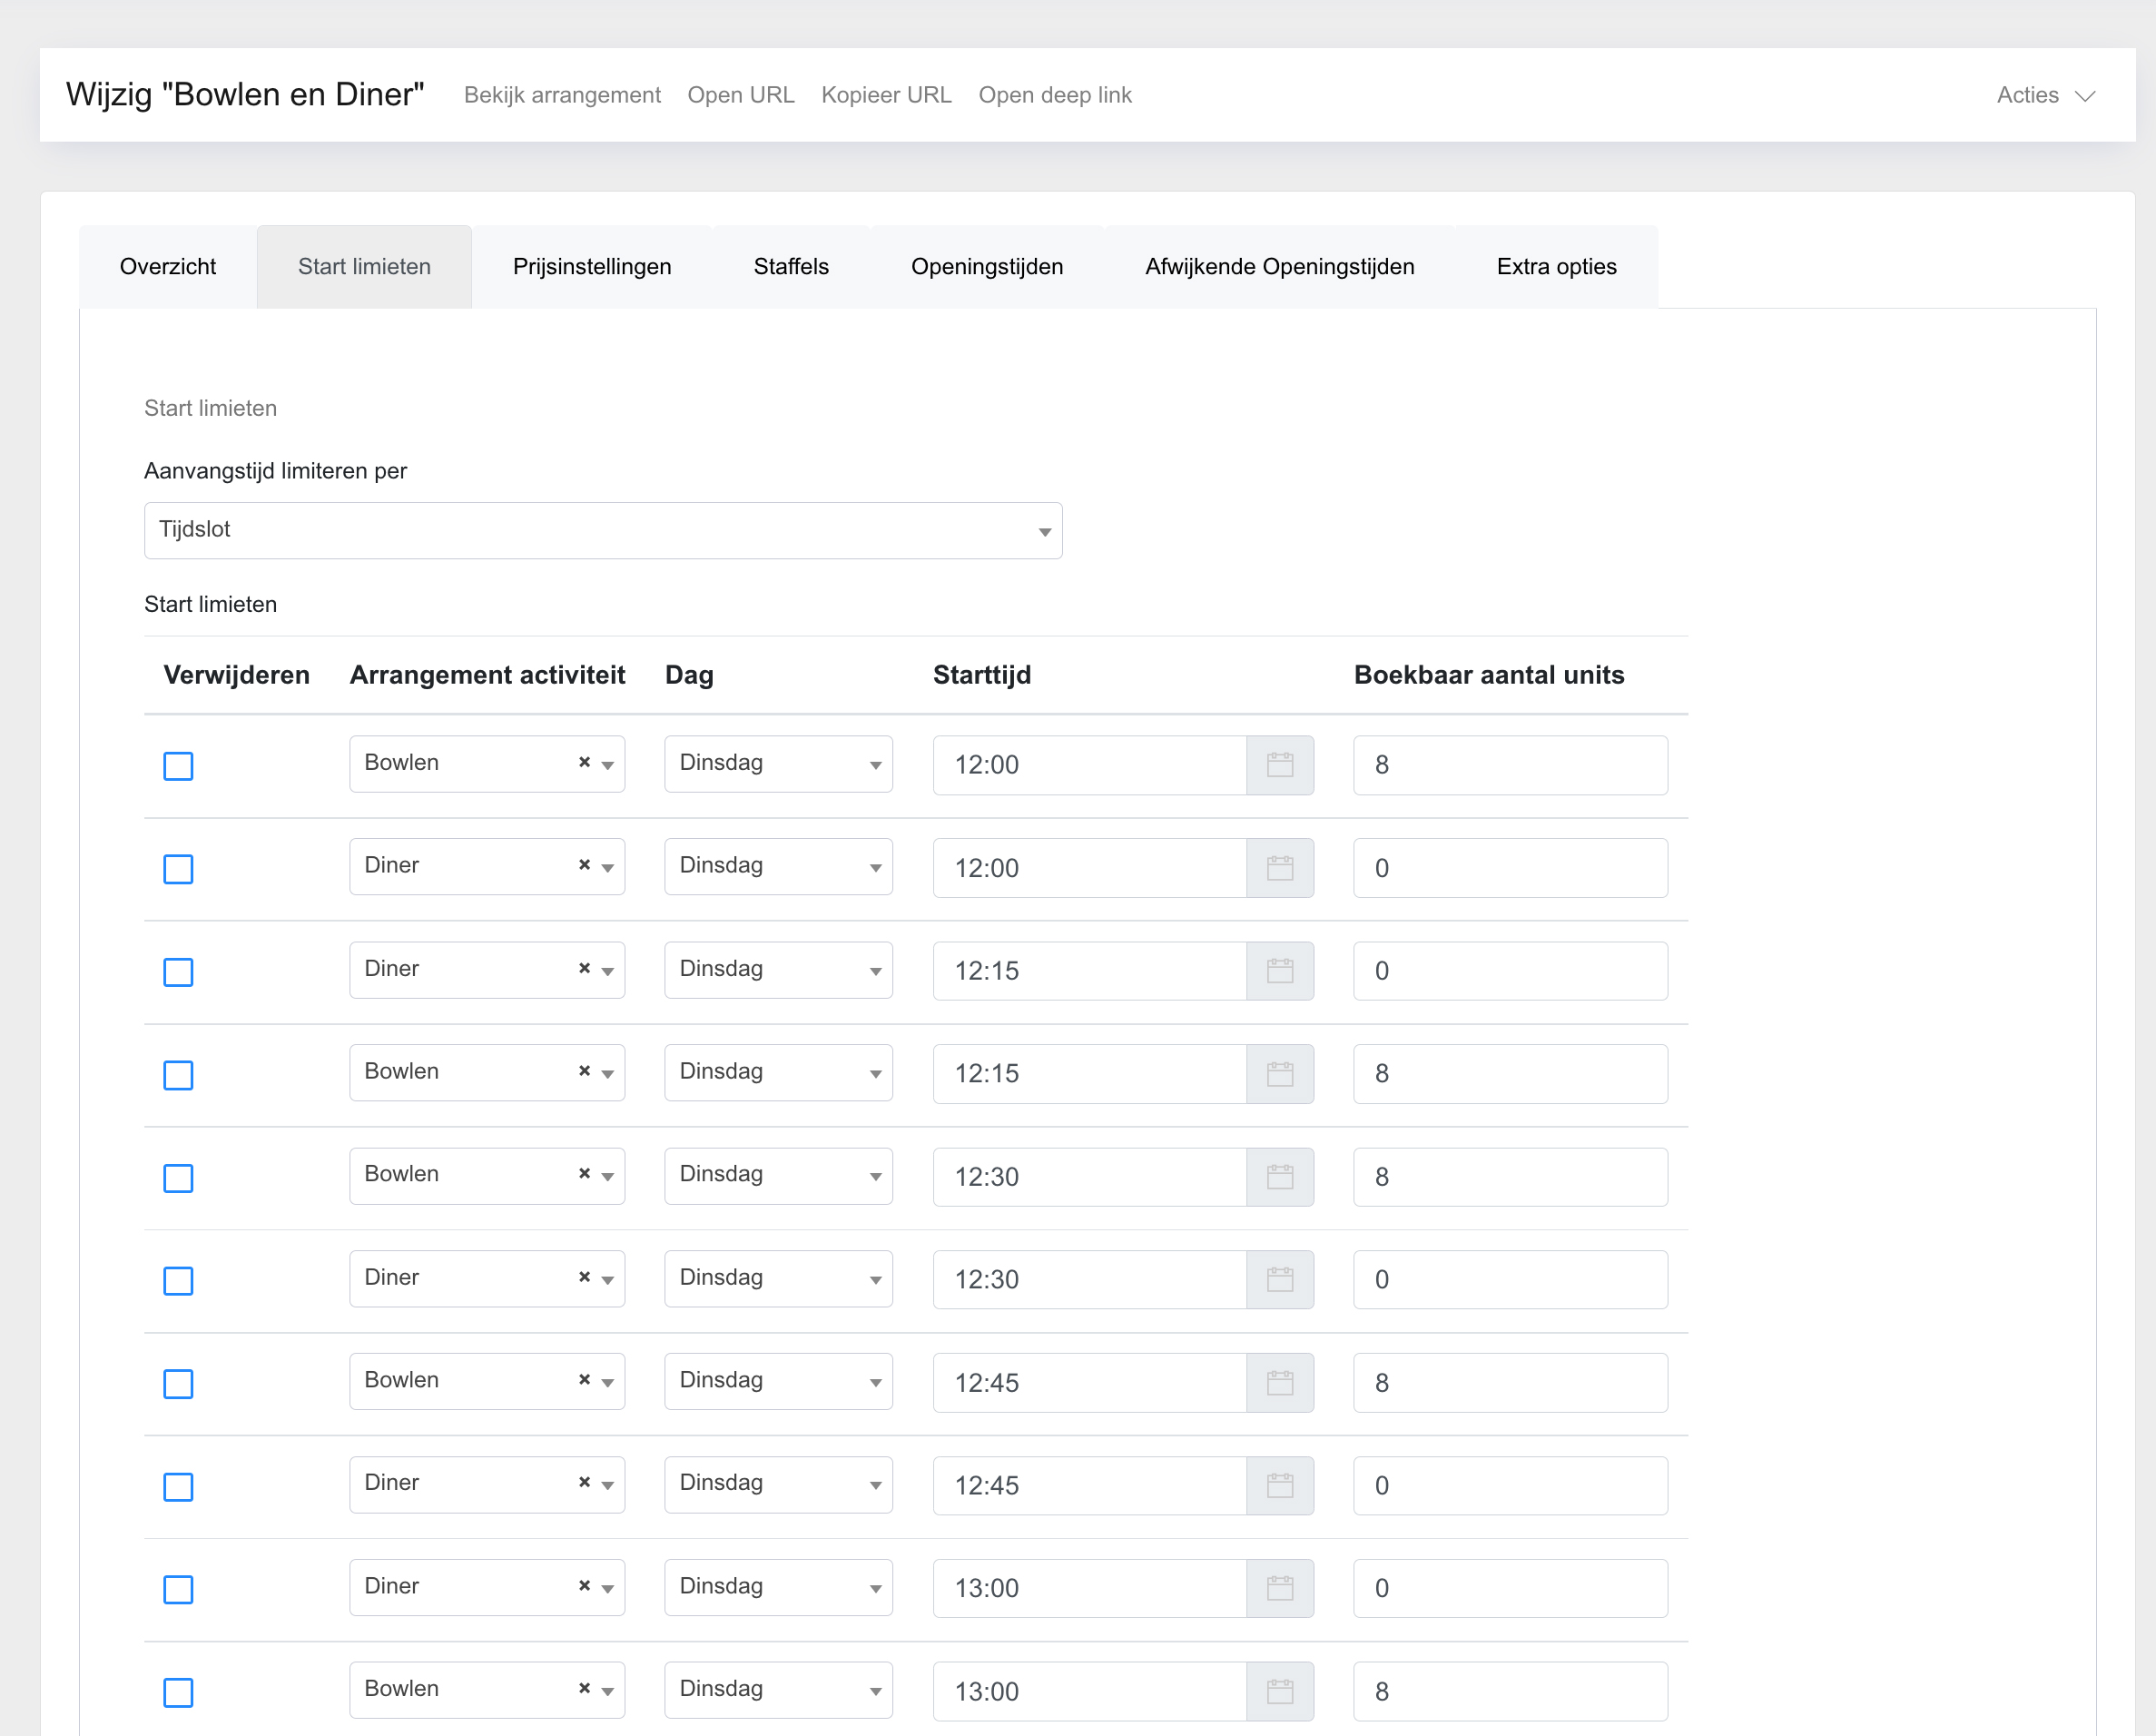Screen dimensions: 2156x1736
Task: Switch to the Prijsinstellingen tab
Action: (x=591, y=267)
